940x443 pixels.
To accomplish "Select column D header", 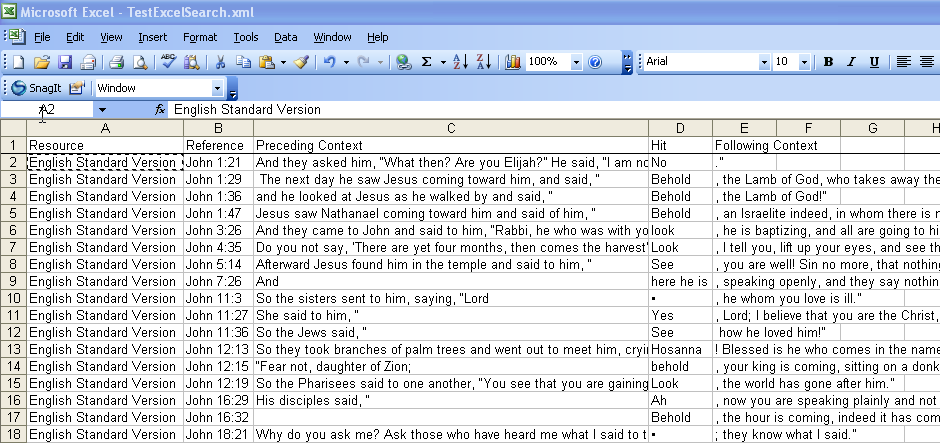I will pyautogui.click(x=680, y=128).
